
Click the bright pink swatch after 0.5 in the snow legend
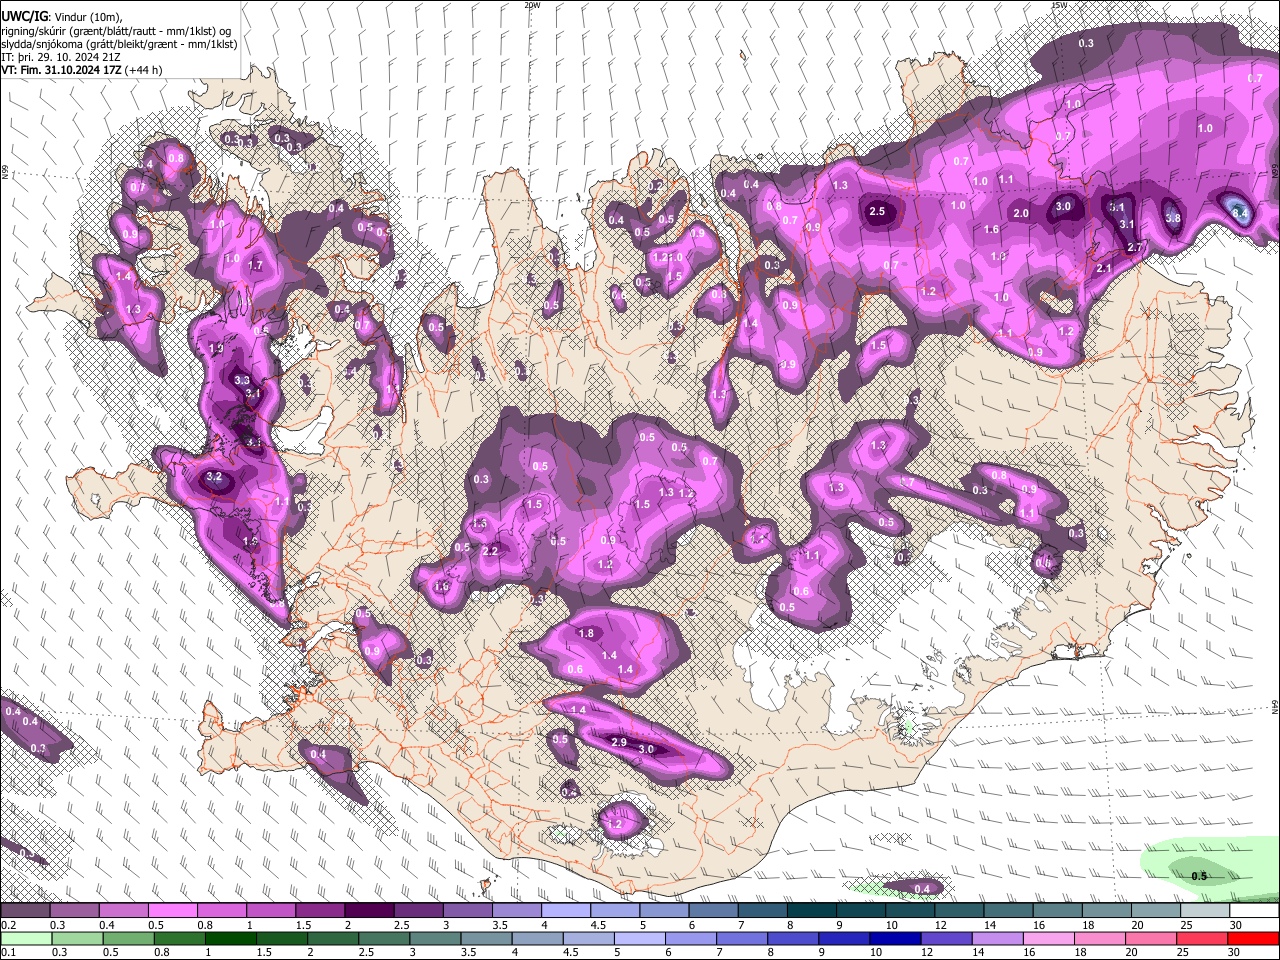pos(172,911)
